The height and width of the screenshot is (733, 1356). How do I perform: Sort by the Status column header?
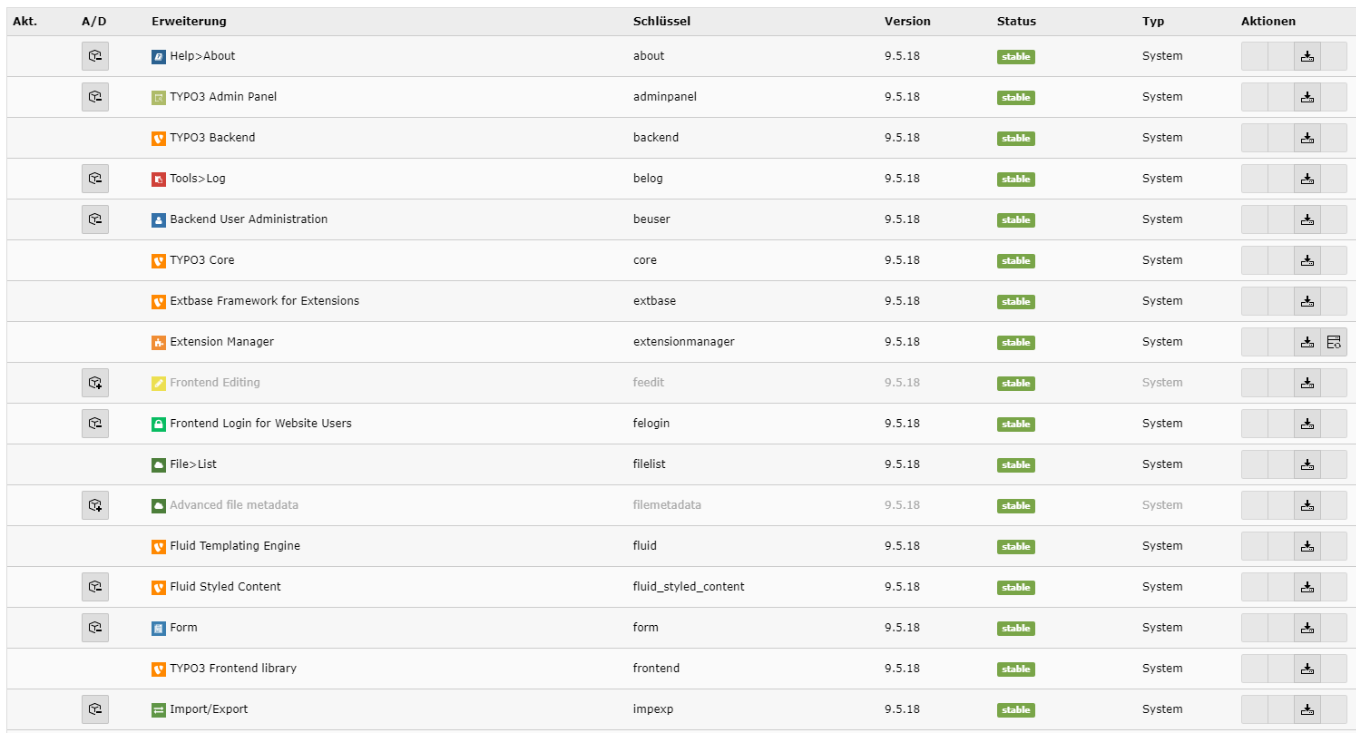1016,21
